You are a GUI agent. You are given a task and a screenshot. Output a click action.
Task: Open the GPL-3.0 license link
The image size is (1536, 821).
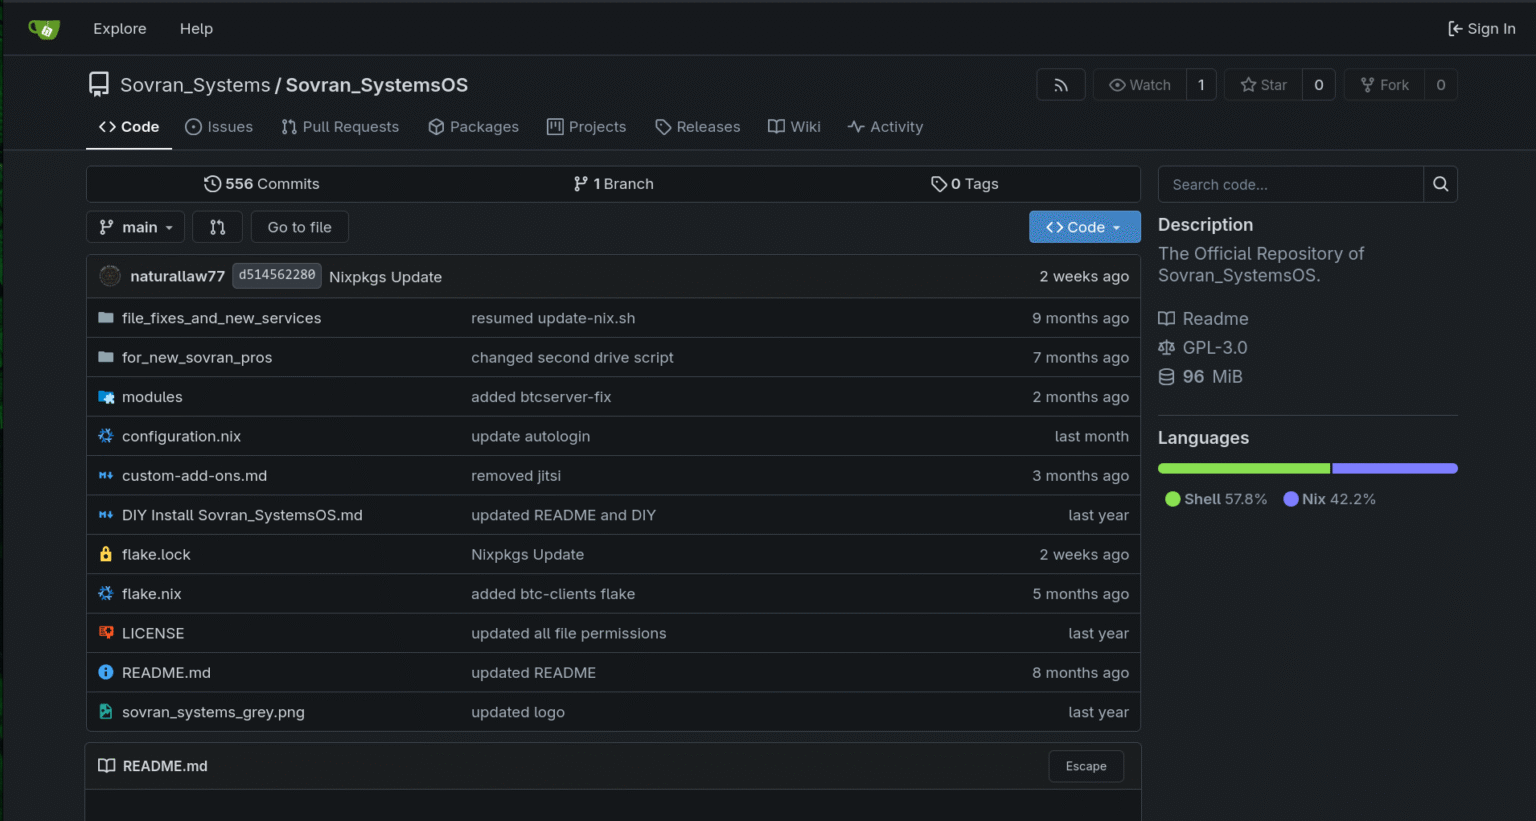(1203, 348)
